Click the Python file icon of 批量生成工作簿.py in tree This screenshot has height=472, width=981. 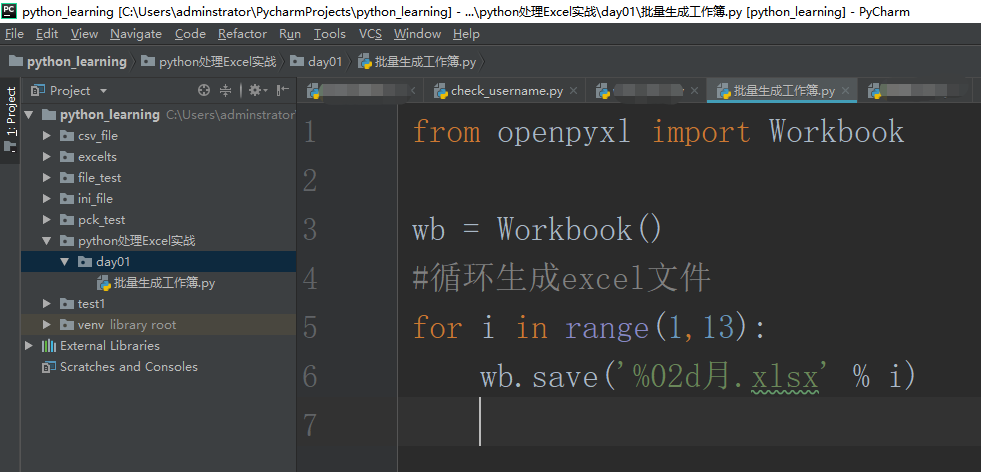click(x=104, y=283)
